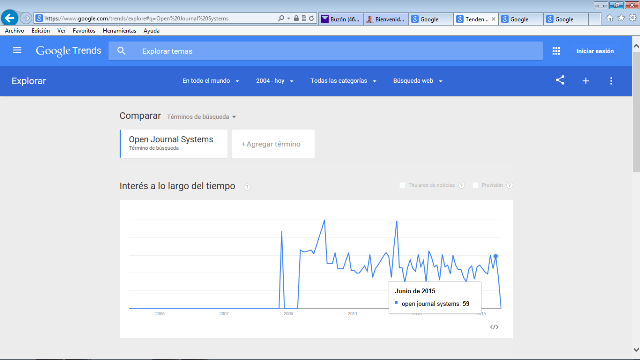Open the browser home icon

[609, 18]
